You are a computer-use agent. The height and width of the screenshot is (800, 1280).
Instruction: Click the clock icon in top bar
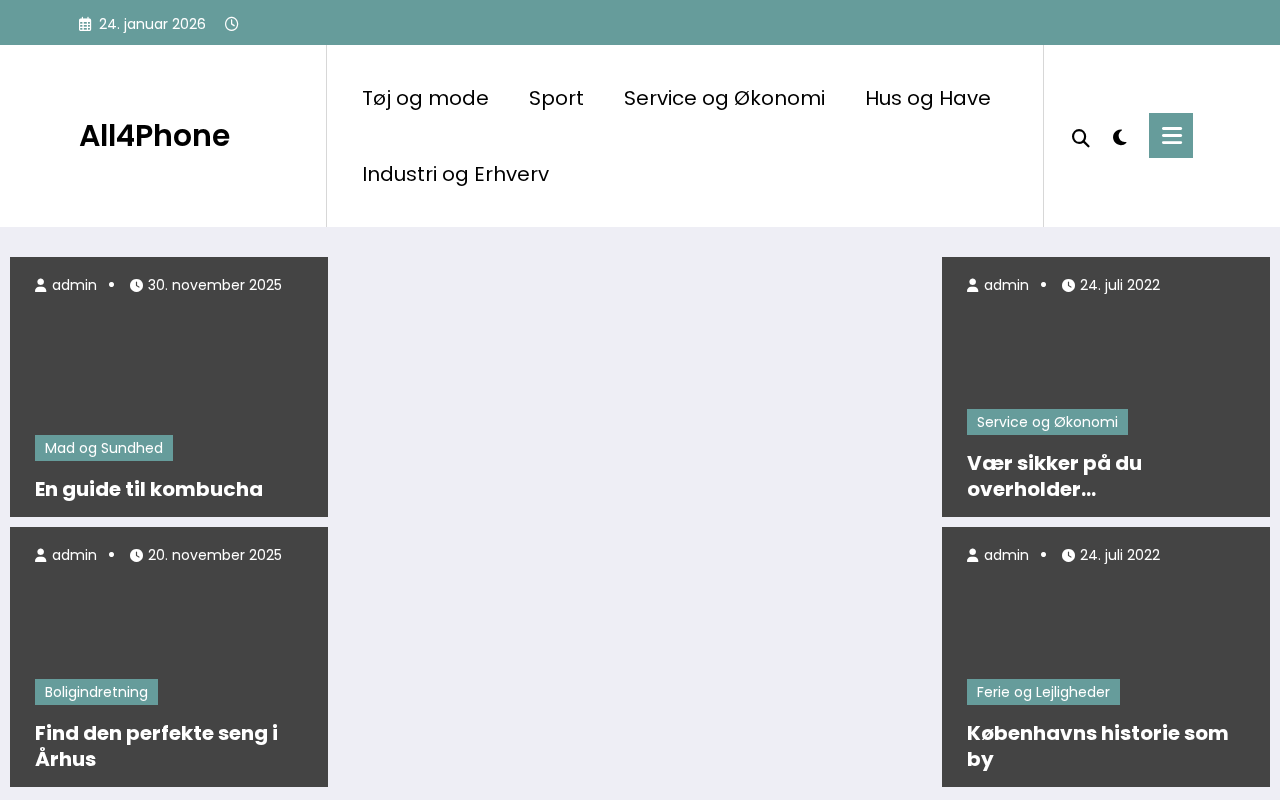[x=232, y=24]
